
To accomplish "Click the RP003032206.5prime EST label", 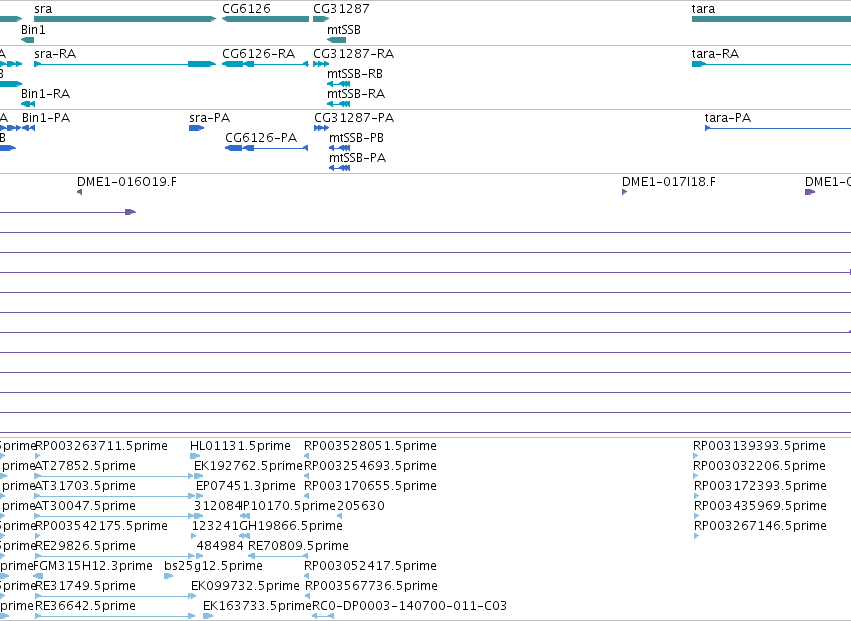I will click(x=760, y=466).
